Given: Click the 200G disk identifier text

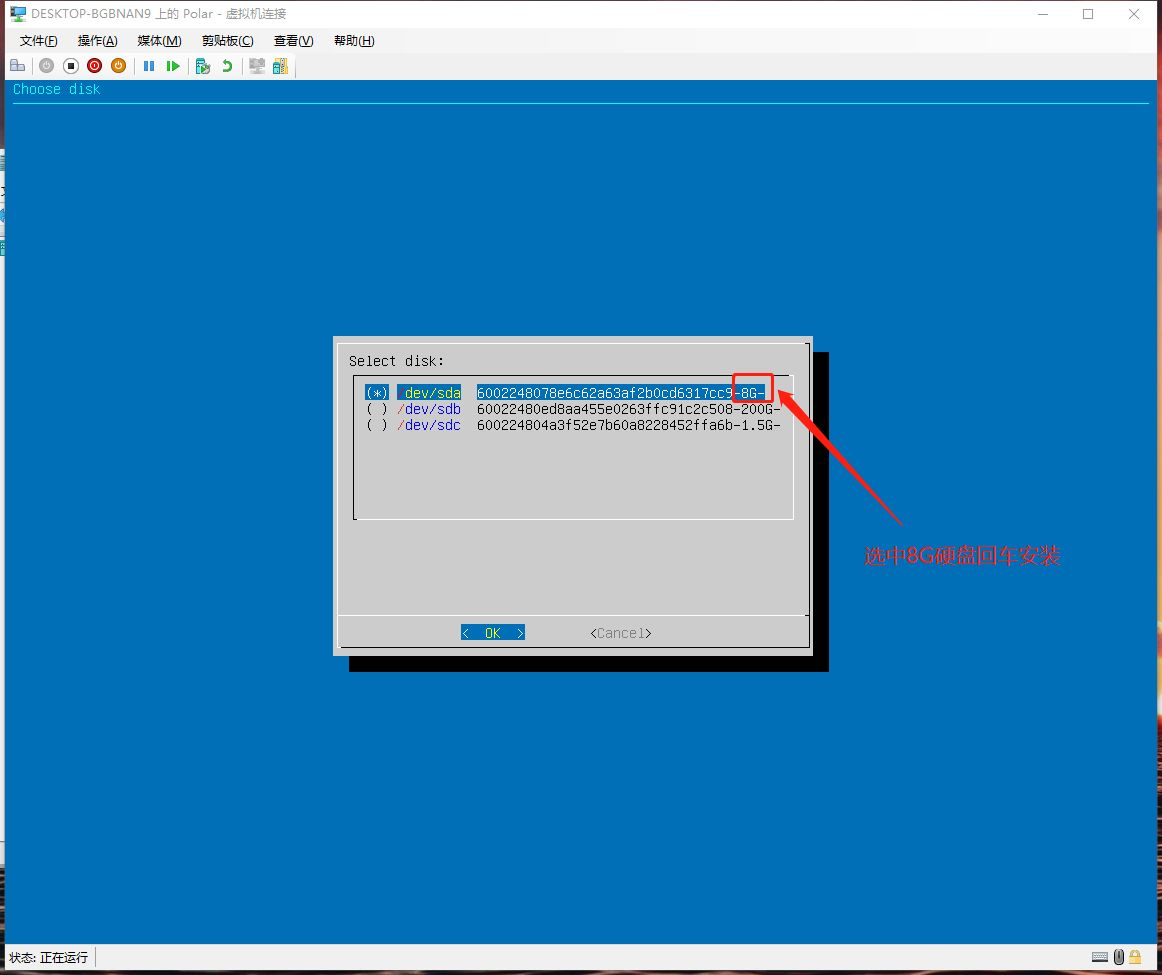Looking at the screenshot, I should pos(628,409).
